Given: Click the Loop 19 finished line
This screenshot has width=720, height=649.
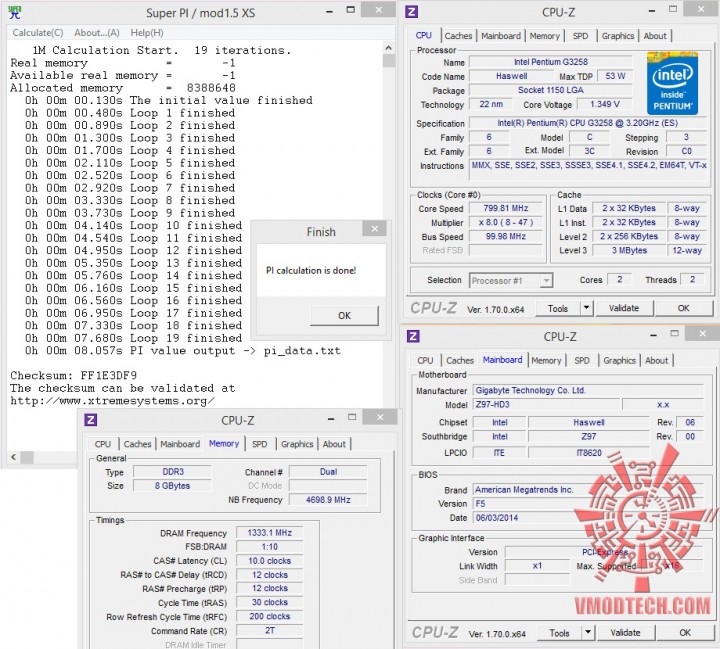Looking at the screenshot, I should [134, 338].
